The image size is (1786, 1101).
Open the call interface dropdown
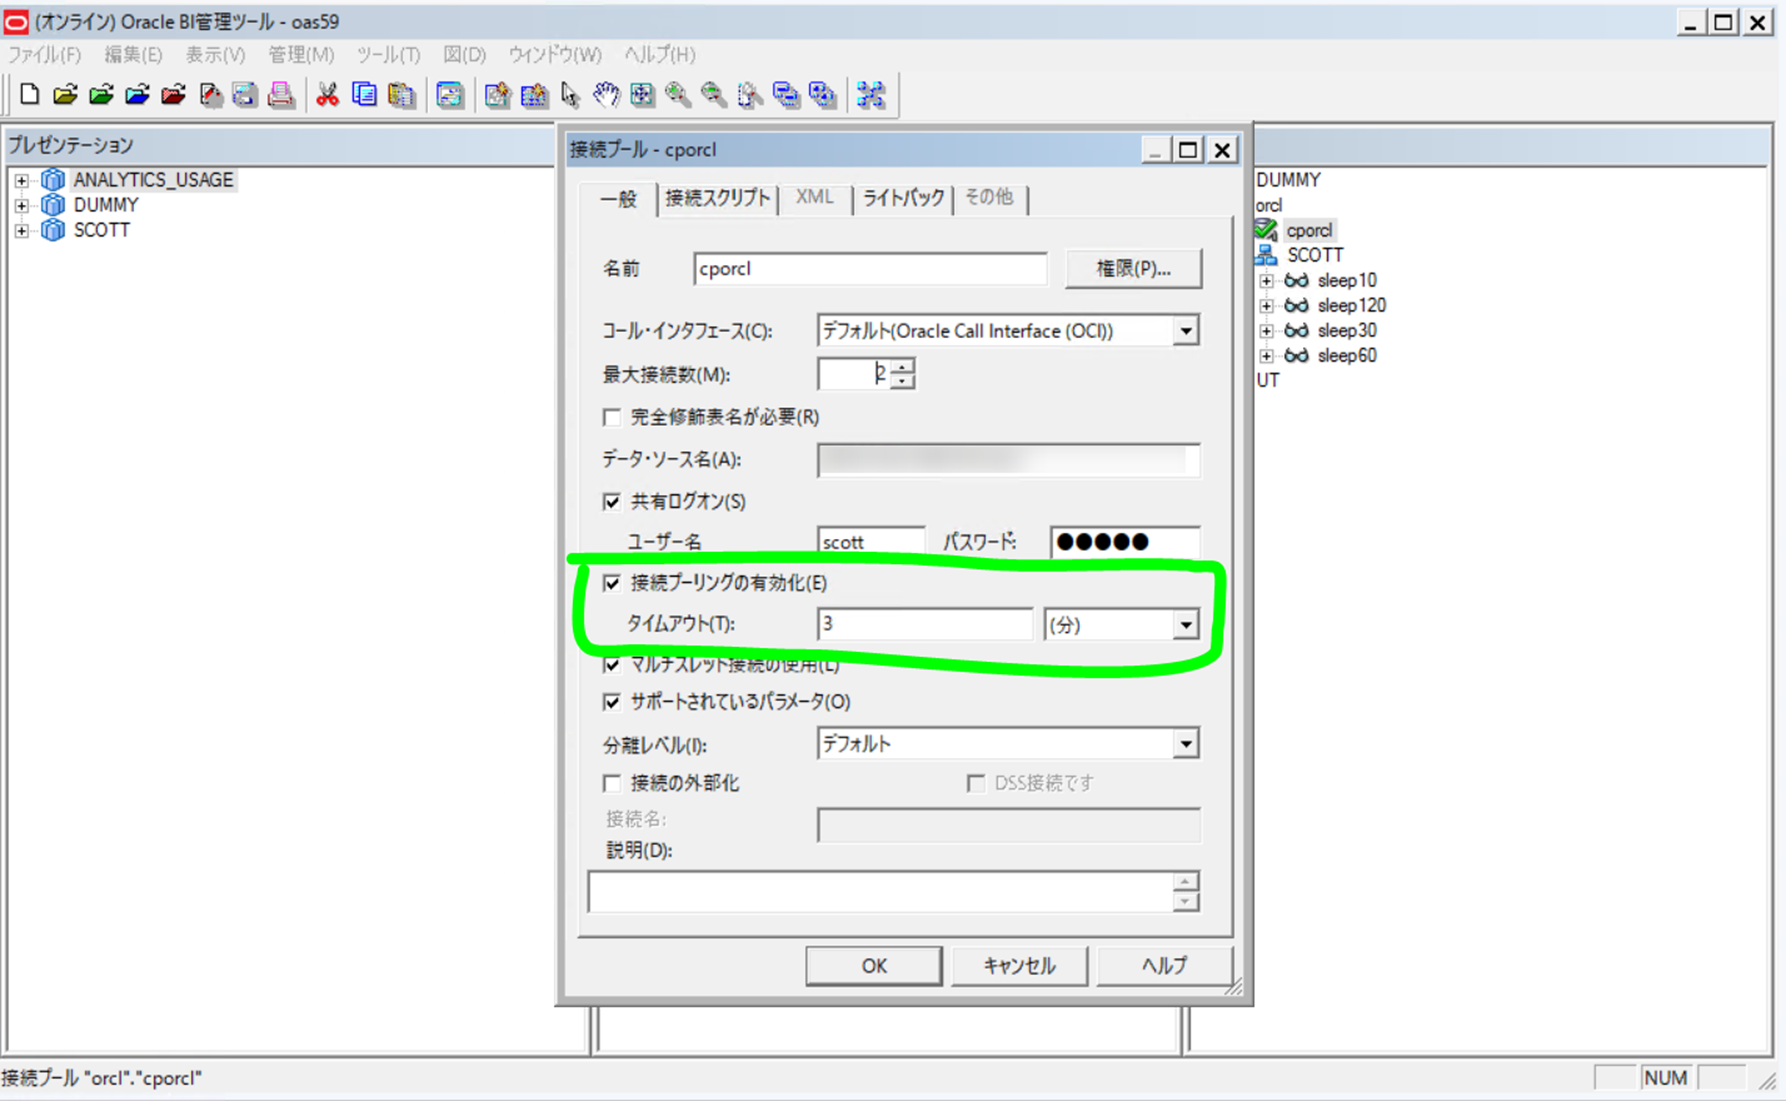tap(1185, 331)
